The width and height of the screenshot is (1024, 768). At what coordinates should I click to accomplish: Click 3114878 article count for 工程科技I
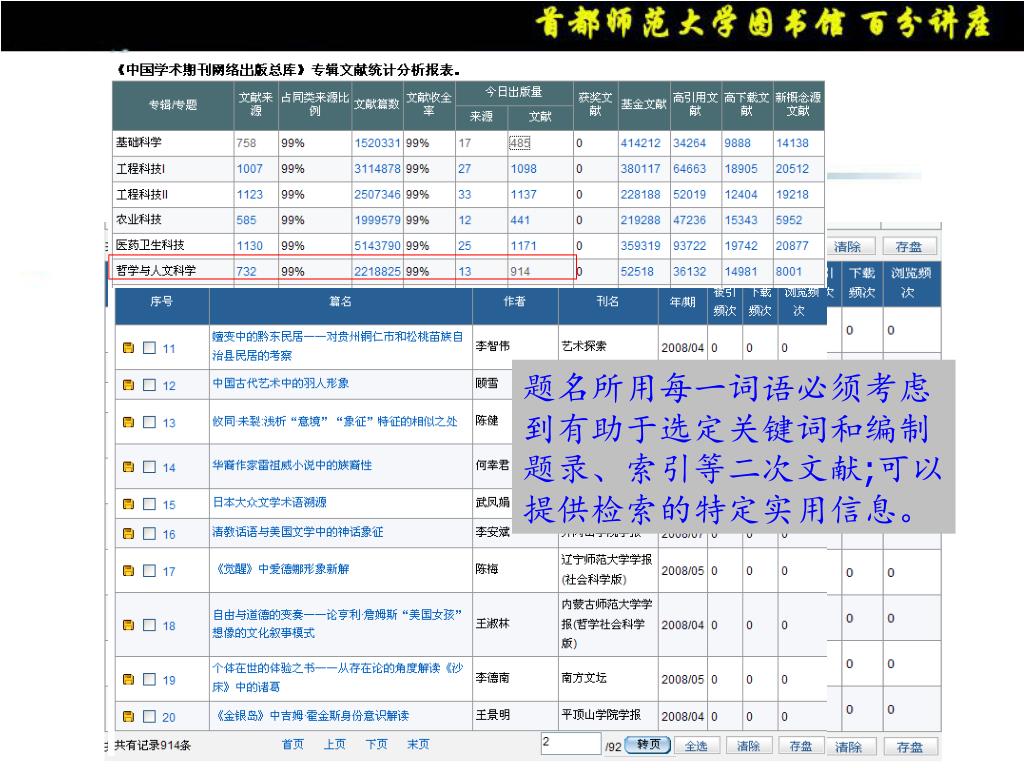[x=377, y=168]
